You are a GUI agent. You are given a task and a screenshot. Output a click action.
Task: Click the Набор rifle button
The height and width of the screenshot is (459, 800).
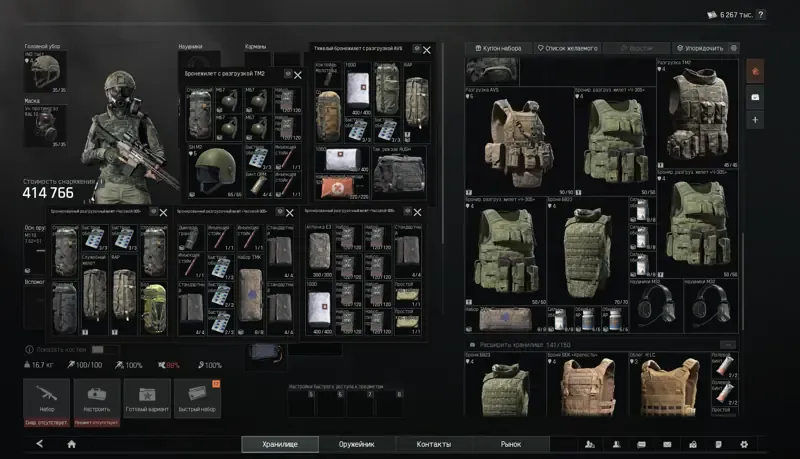tap(46, 398)
